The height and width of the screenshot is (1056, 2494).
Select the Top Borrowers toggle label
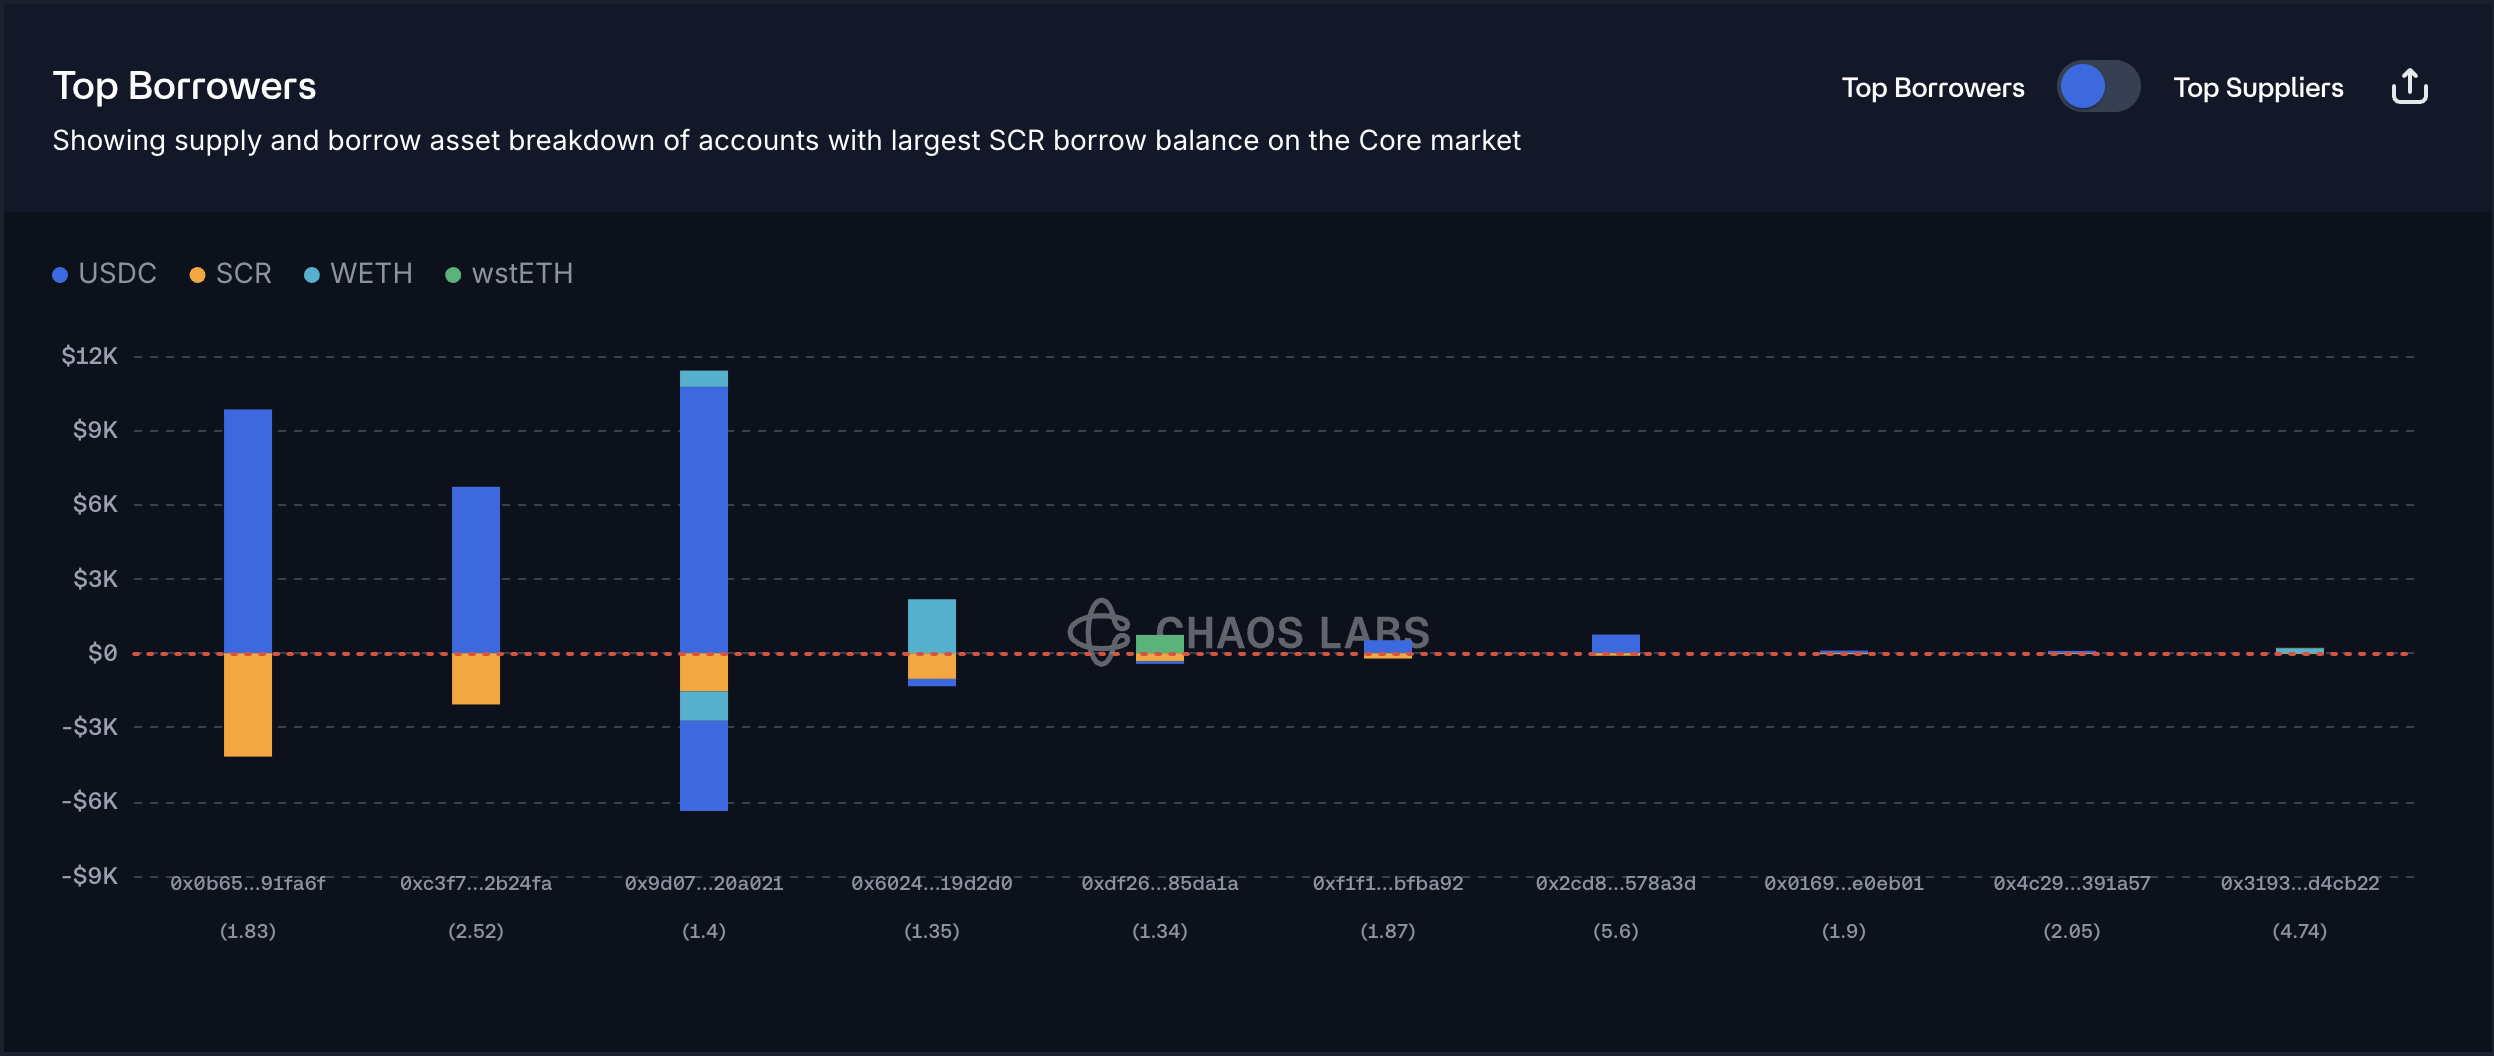[x=1932, y=88]
